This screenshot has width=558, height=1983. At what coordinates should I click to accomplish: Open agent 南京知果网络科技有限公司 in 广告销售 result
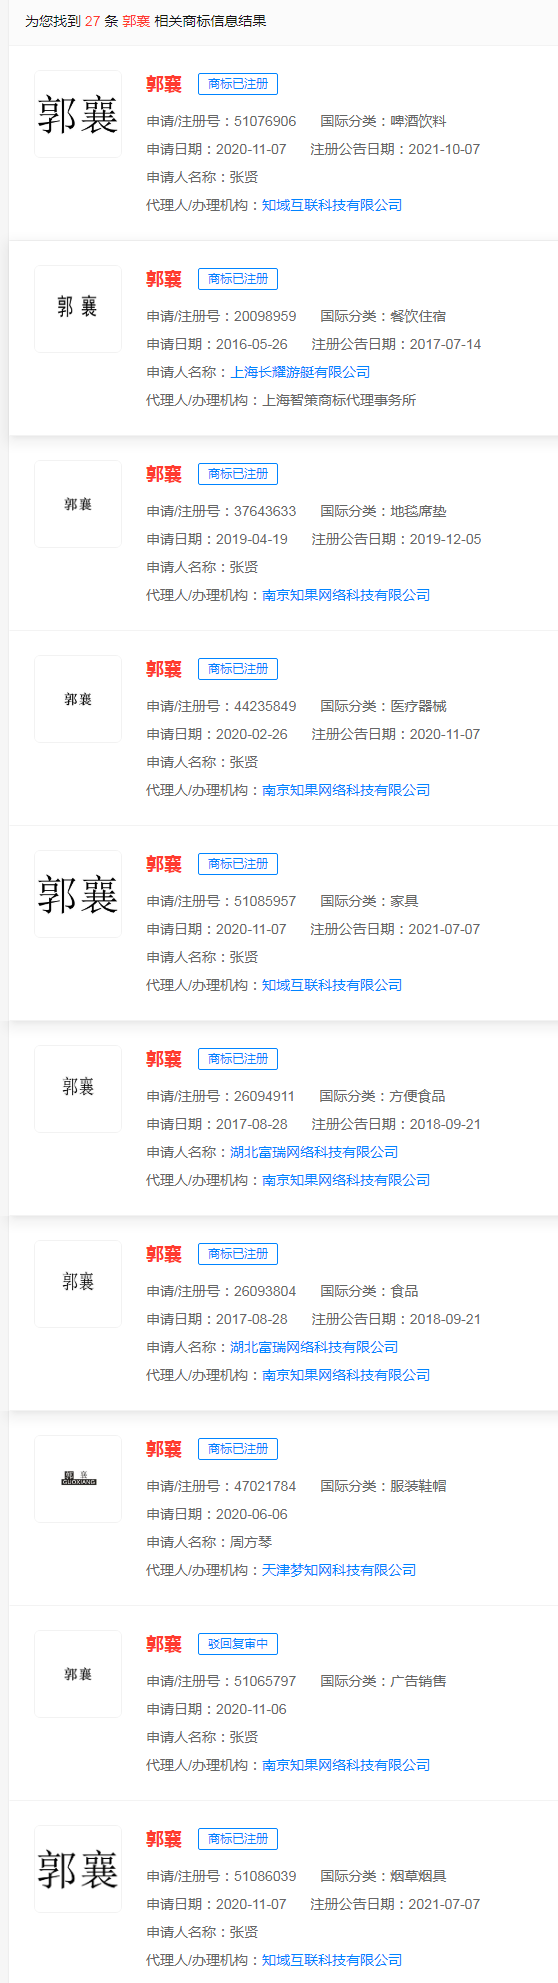(x=346, y=1765)
